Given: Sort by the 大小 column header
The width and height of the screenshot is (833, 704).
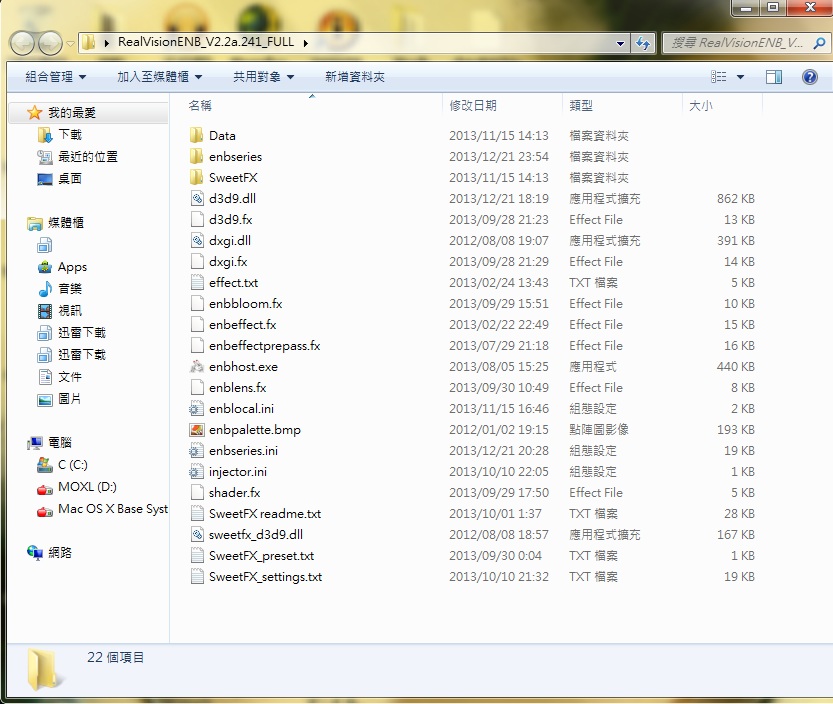Looking at the screenshot, I should [x=700, y=106].
